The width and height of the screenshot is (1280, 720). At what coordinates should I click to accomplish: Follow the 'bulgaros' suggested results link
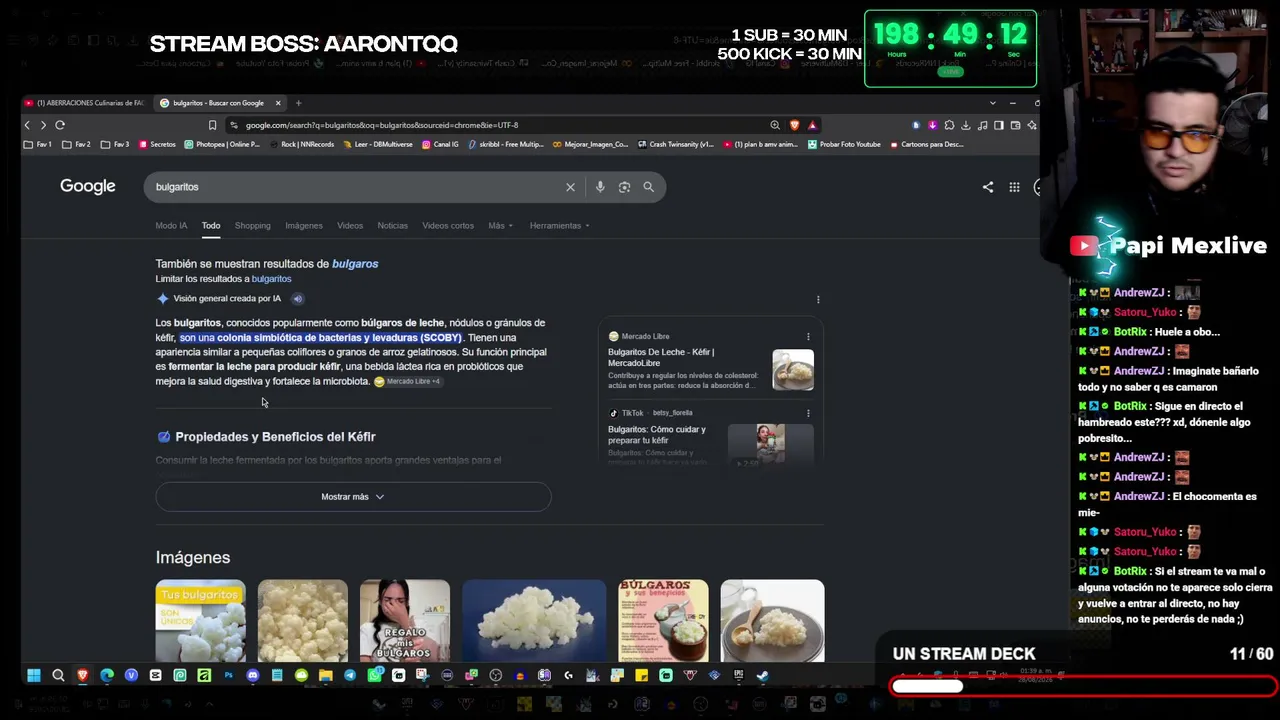[x=355, y=264]
